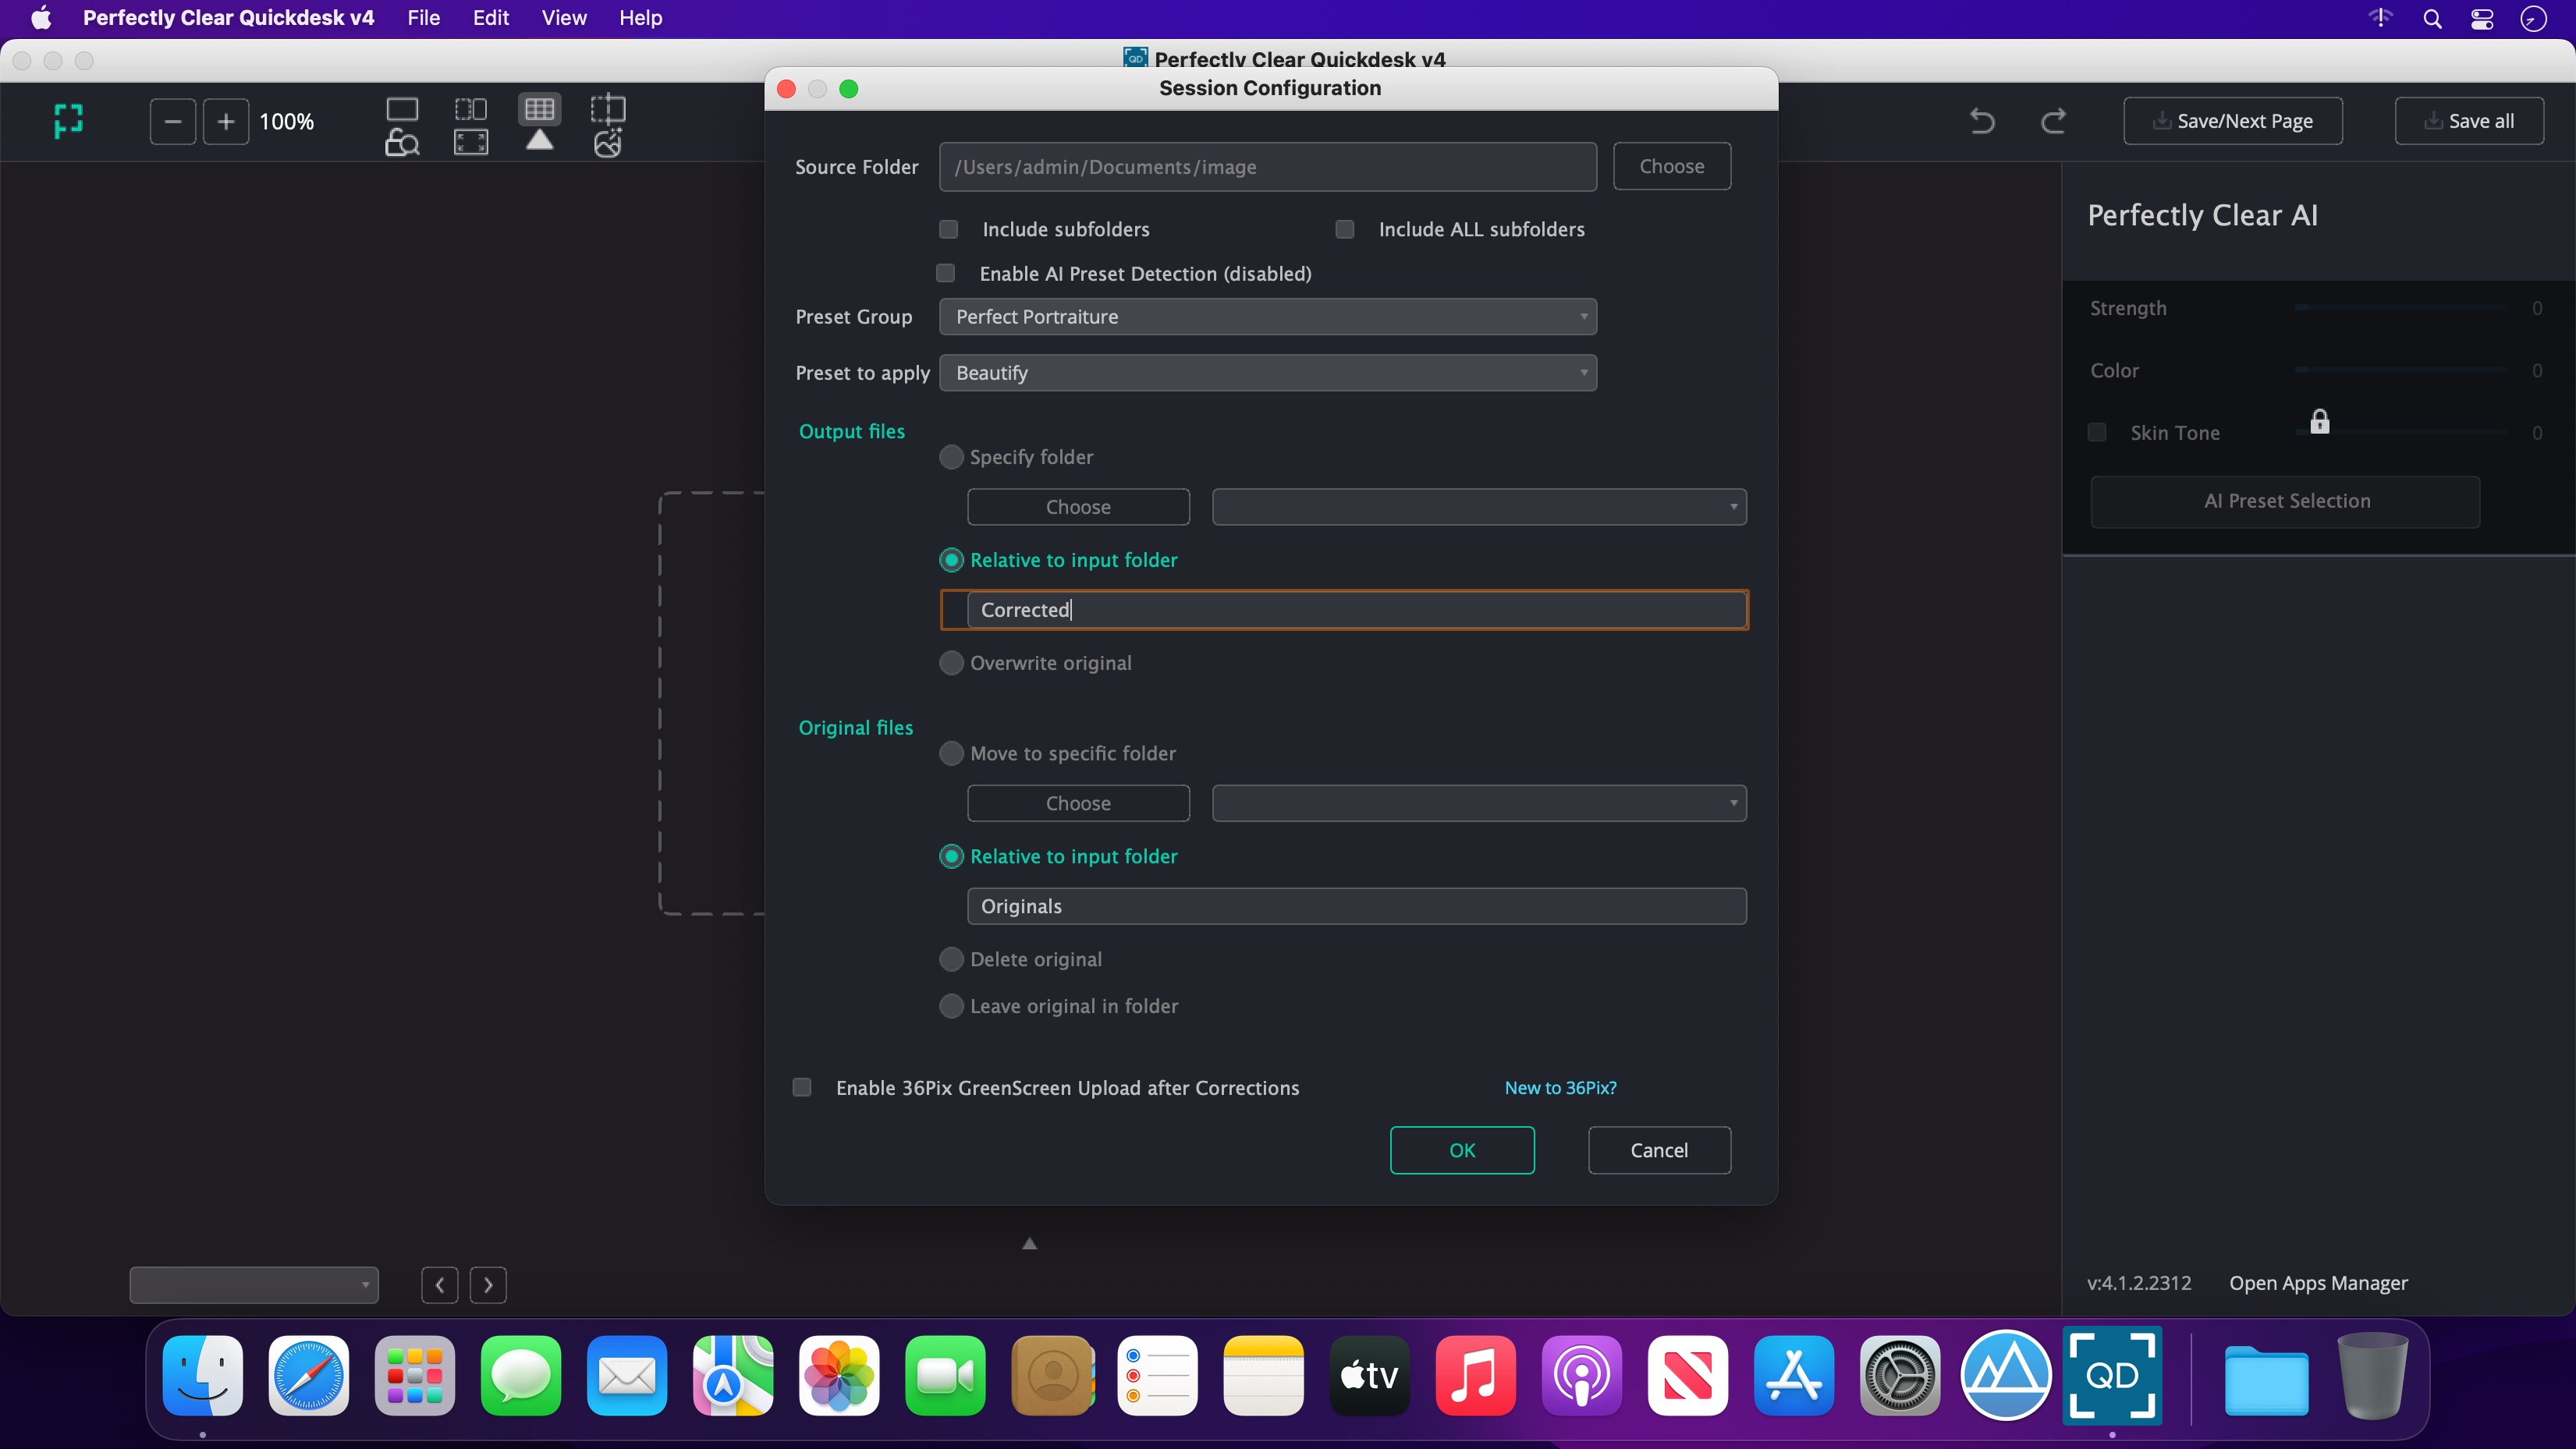Go to next page arrow
2576x1449 pixels.
tap(488, 1285)
